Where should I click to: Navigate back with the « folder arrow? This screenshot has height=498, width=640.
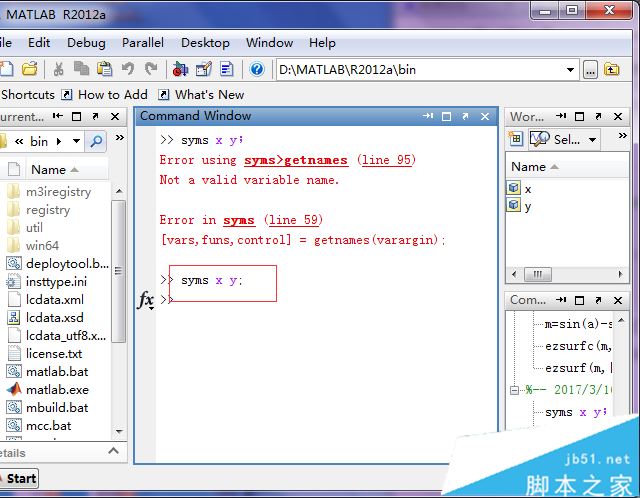19,142
